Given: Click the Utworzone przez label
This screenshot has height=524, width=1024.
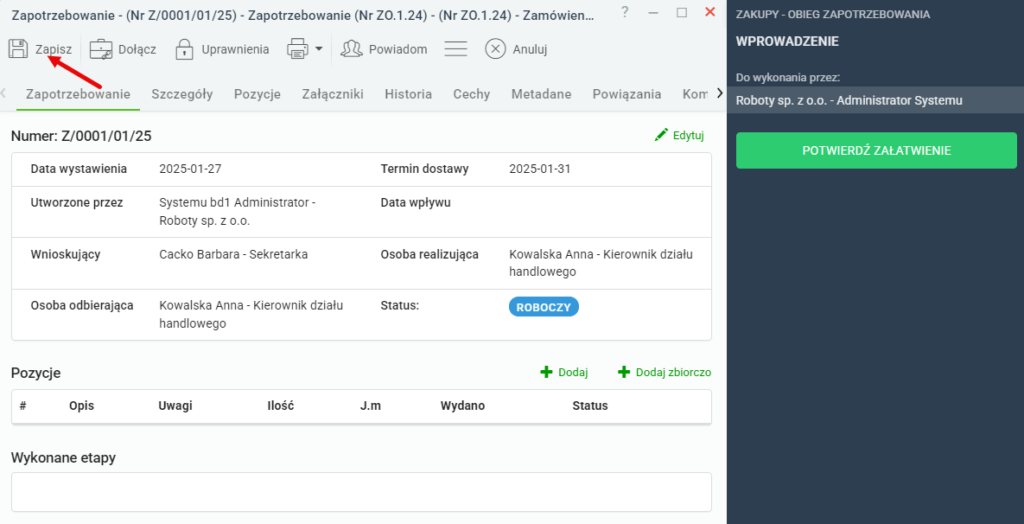Looking at the screenshot, I should click(x=76, y=203).
